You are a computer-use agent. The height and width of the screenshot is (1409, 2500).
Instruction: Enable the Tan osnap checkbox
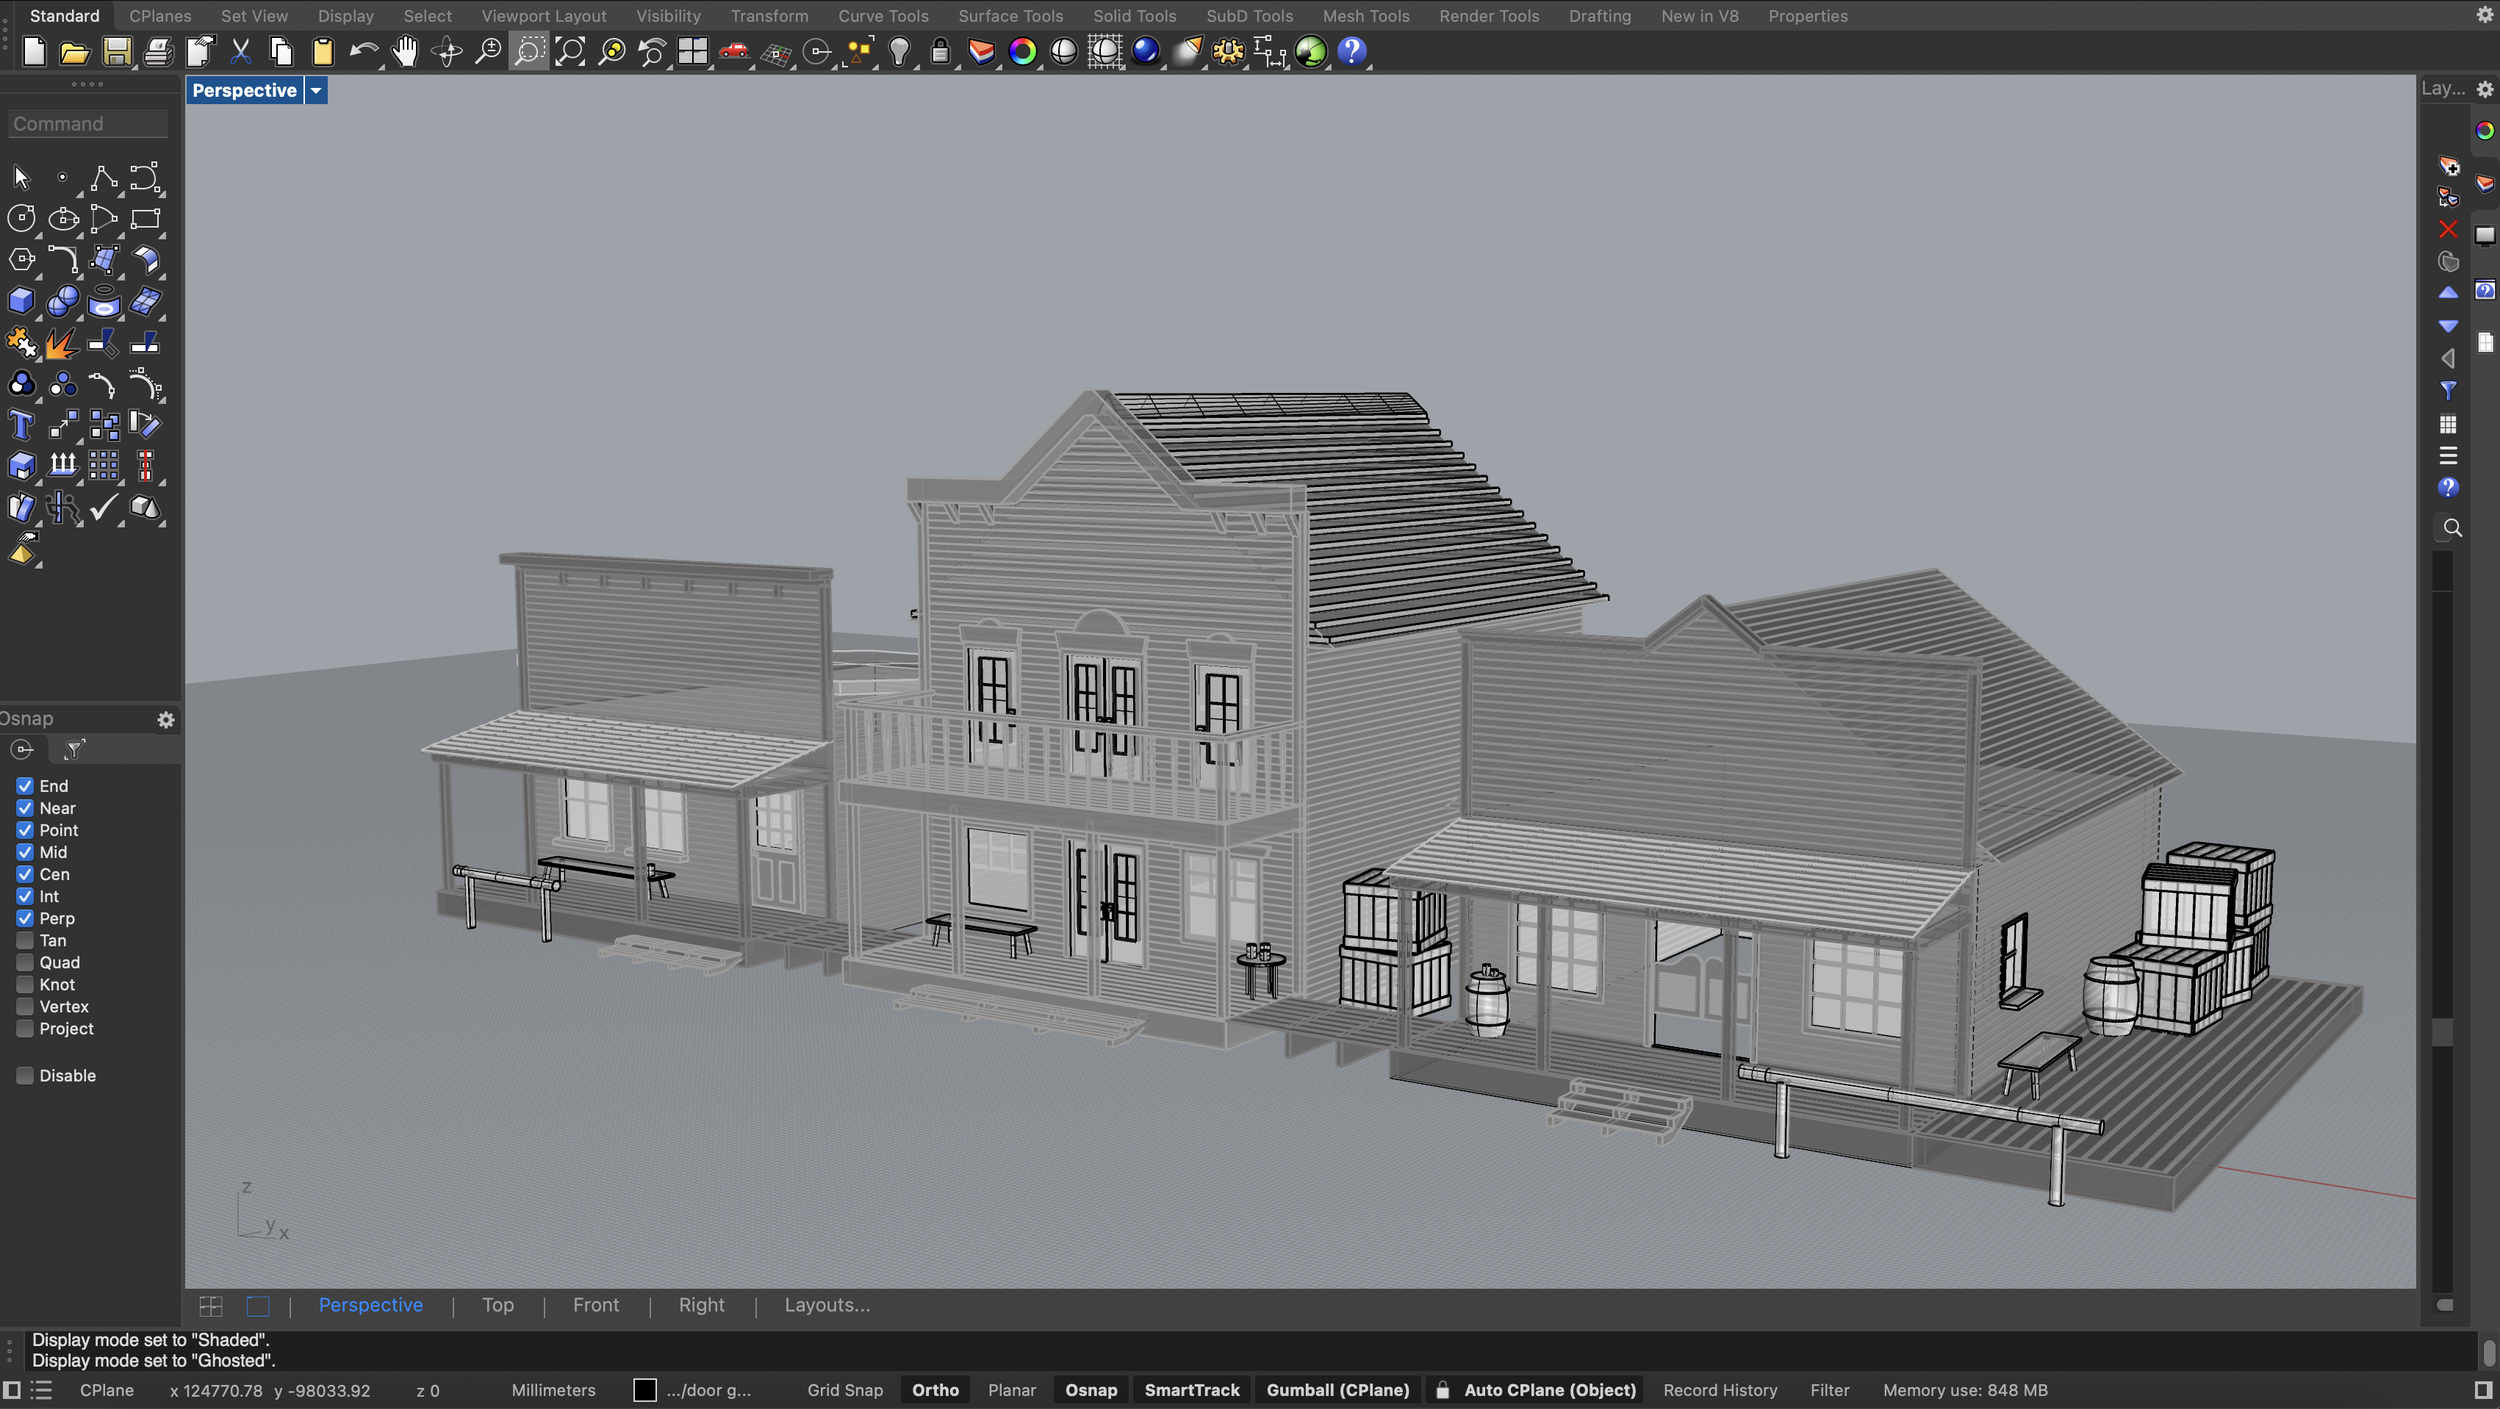pos(25,940)
